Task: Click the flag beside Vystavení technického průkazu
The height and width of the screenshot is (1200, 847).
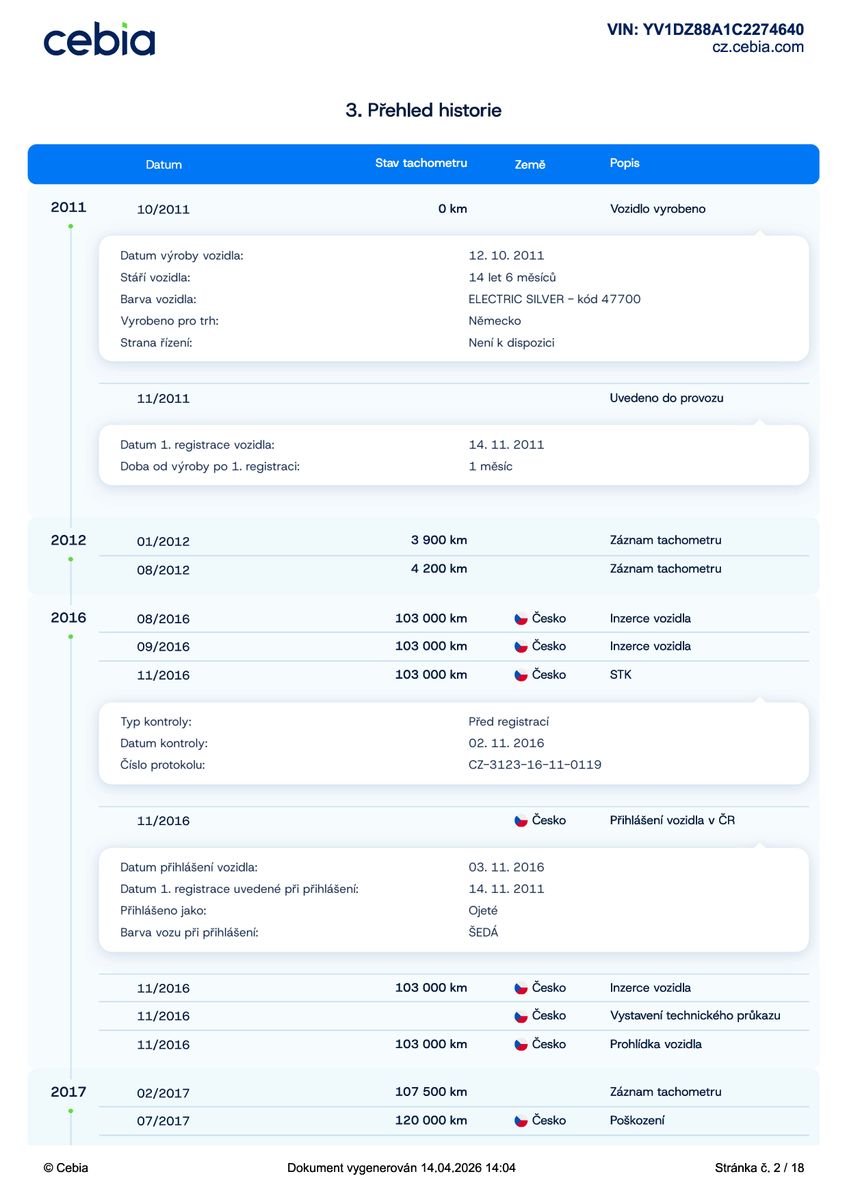Action: point(520,1016)
